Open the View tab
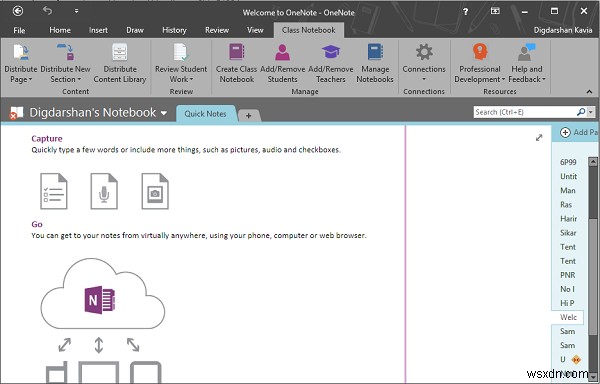Viewport: 600px width, 384px height. pyautogui.click(x=255, y=30)
